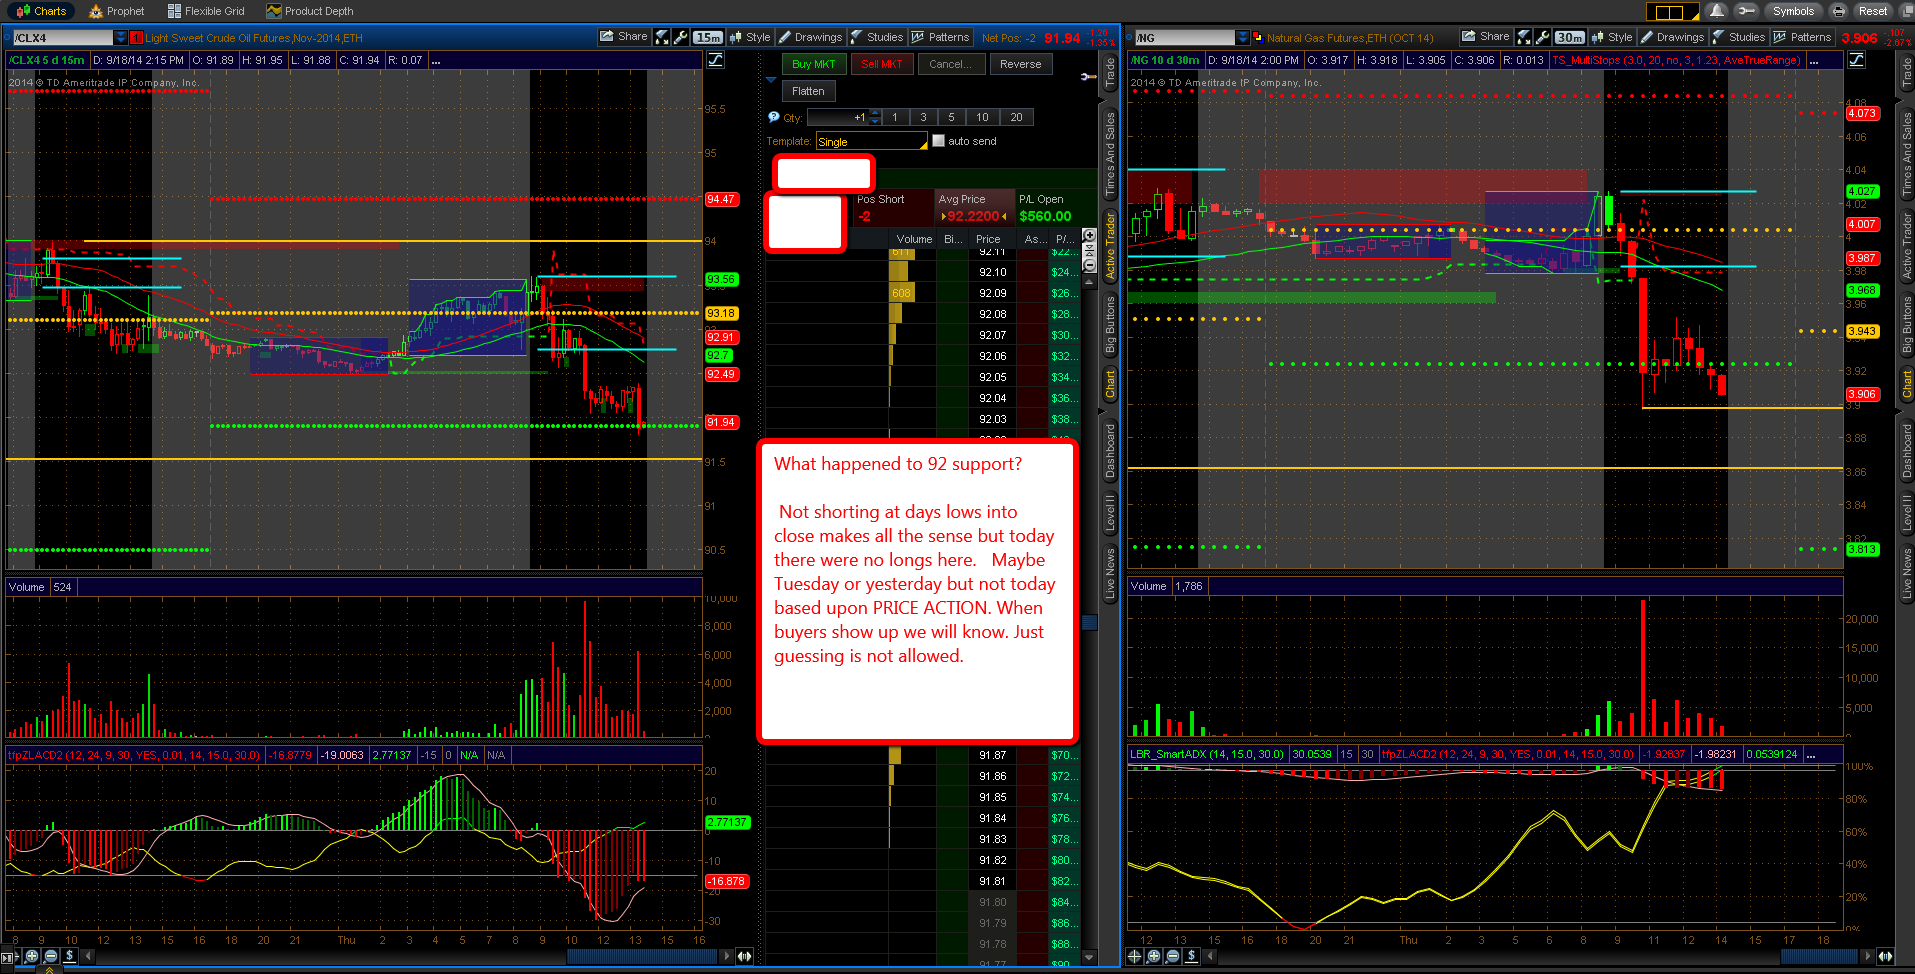
Task: Open Active Trader wrench settings icon
Action: (x=1088, y=77)
